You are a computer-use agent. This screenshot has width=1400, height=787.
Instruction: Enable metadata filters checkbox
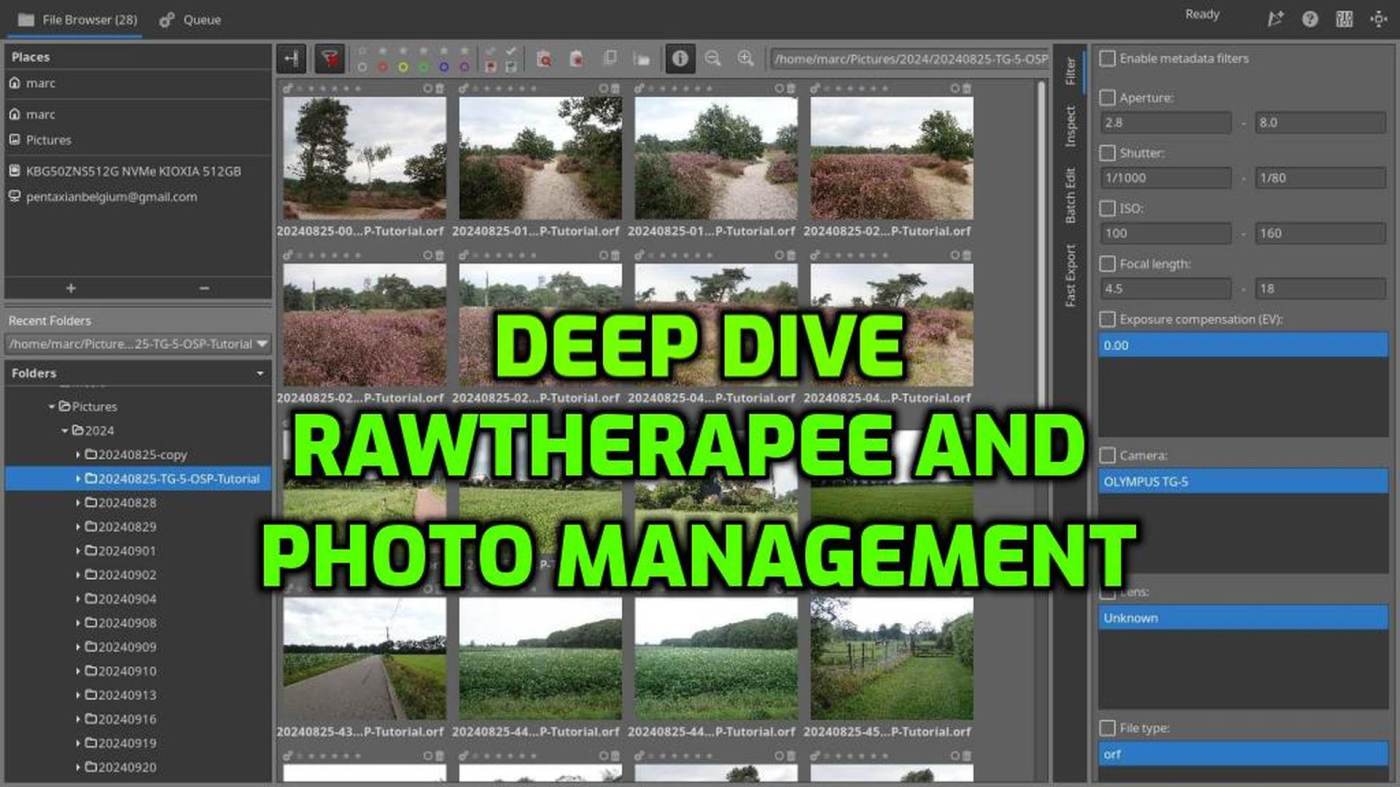(x=1107, y=59)
